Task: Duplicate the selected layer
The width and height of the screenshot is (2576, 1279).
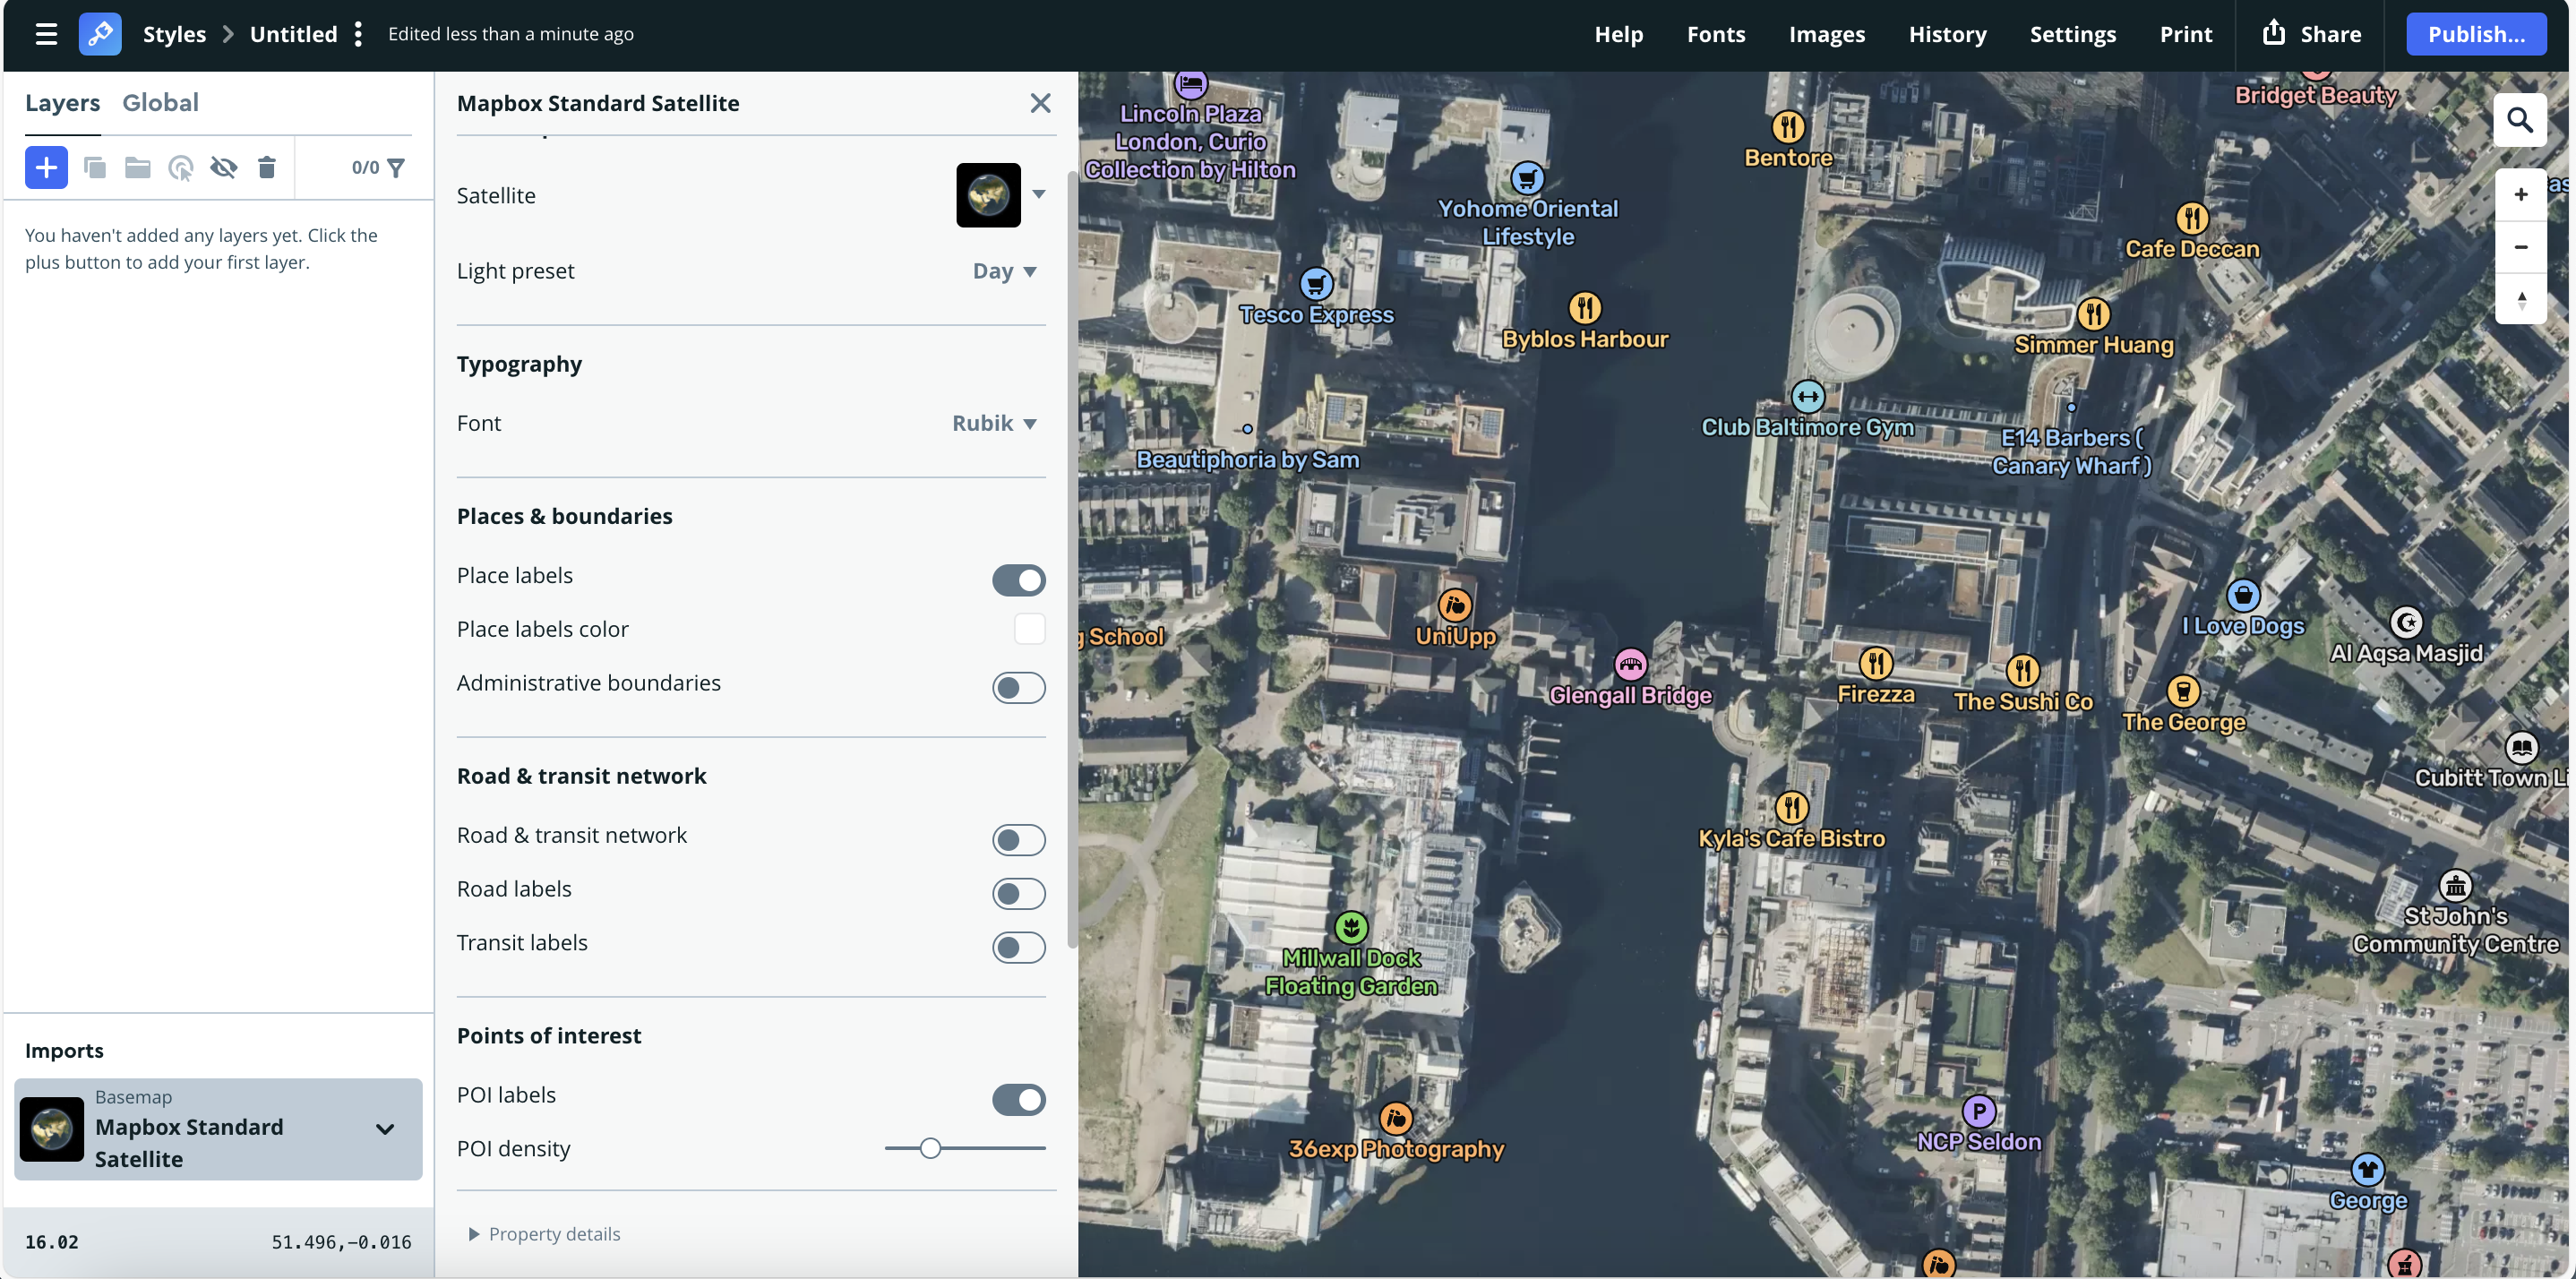Action: (95, 167)
